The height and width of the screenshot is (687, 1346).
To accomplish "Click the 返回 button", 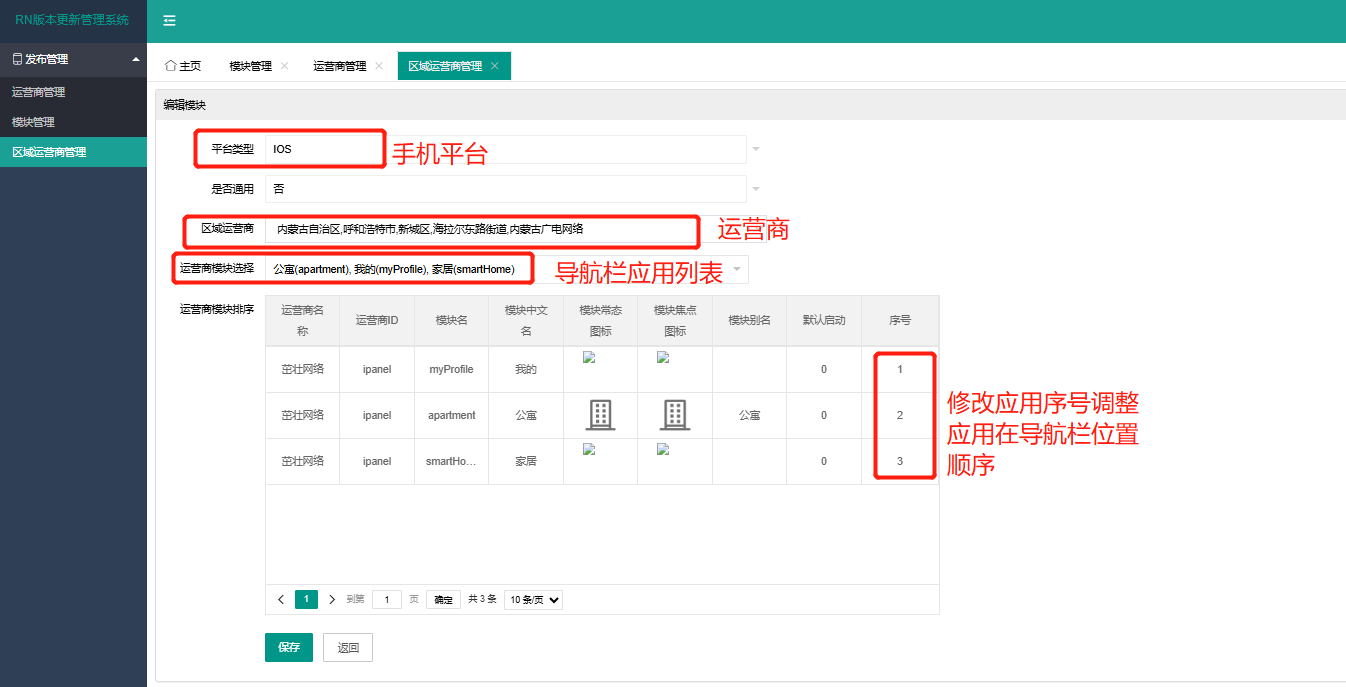I will click(x=348, y=647).
